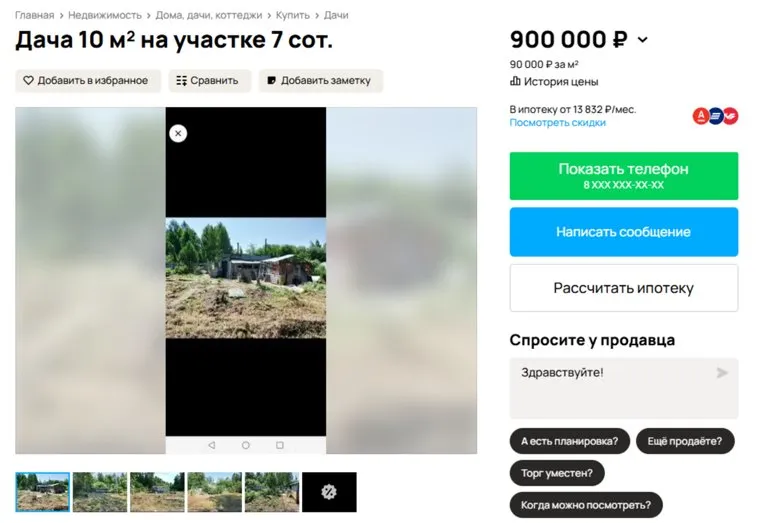Click the heart icon to add to favorites
Image resolution: width=760 pixels, height=523 pixels.
(x=29, y=80)
